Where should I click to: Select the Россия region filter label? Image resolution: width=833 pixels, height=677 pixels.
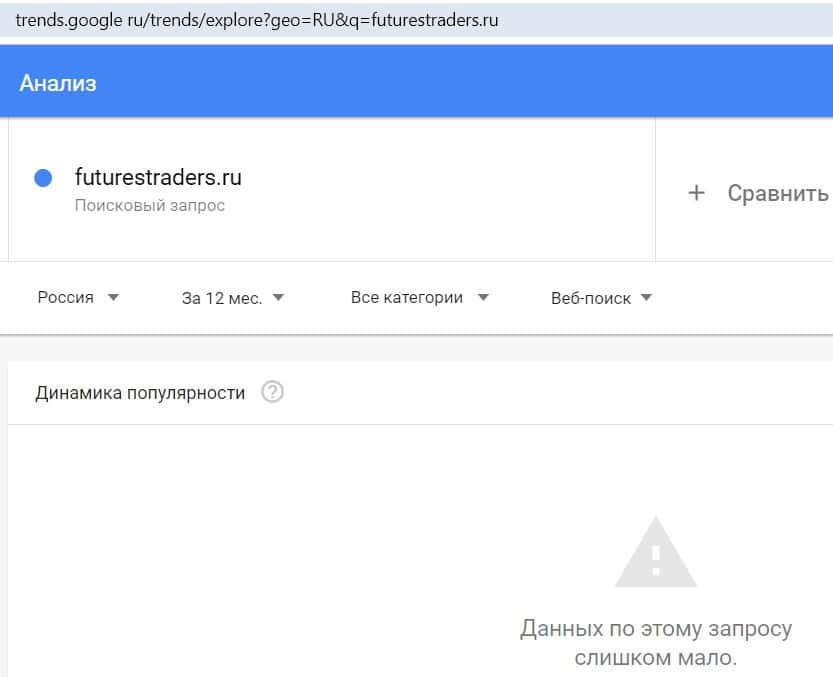pyautogui.click(x=65, y=297)
